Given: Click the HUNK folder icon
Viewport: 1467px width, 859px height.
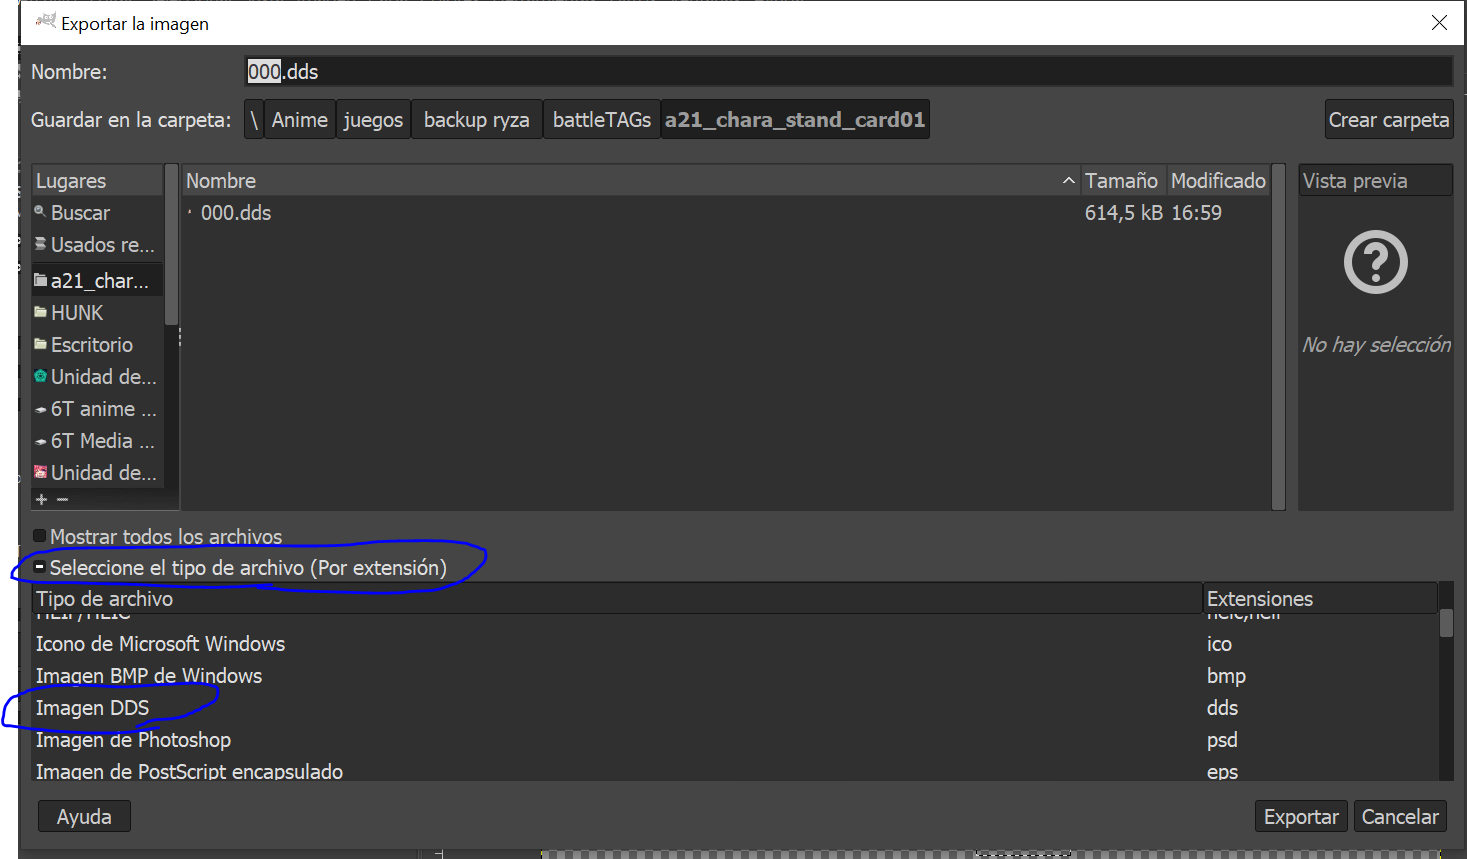Looking at the screenshot, I should tap(40, 313).
